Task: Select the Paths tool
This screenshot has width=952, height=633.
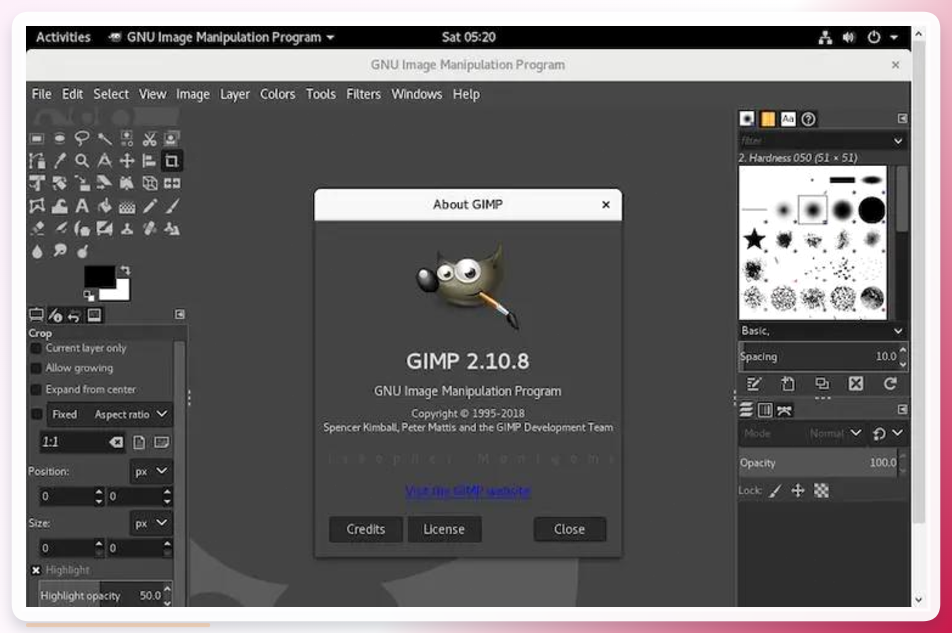Action: [37, 161]
